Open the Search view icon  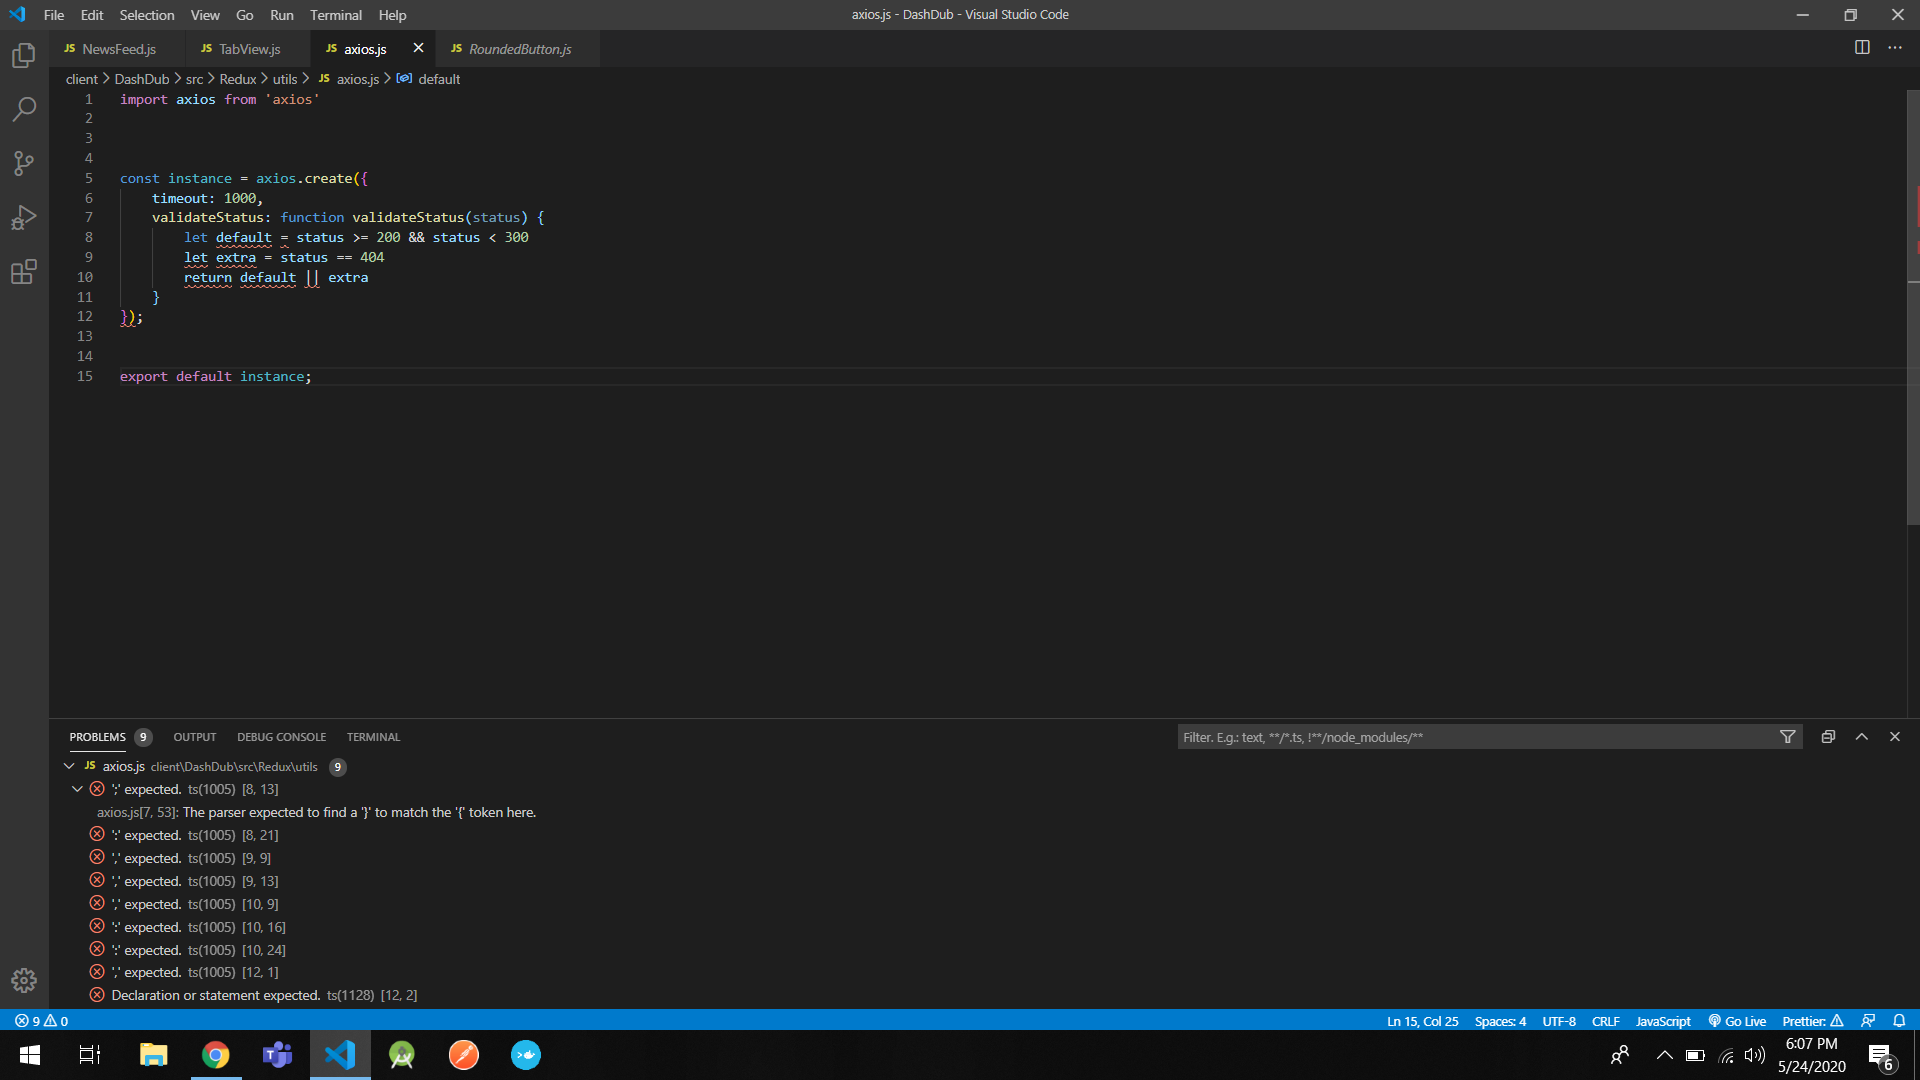tap(24, 109)
